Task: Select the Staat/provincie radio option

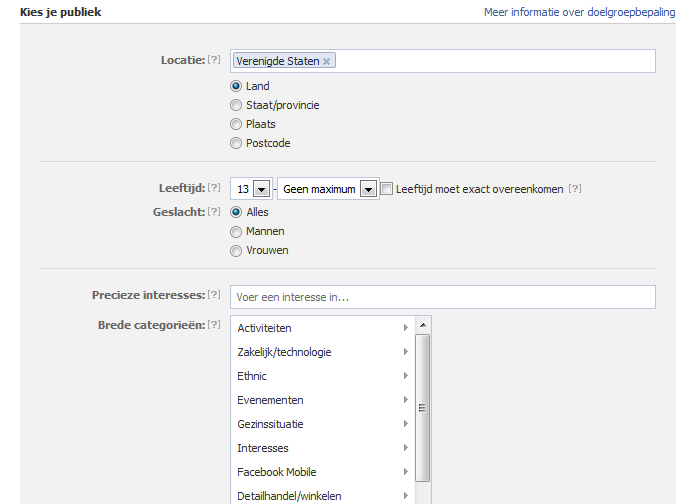Action: pyautogui.click(x=236, y=105)
